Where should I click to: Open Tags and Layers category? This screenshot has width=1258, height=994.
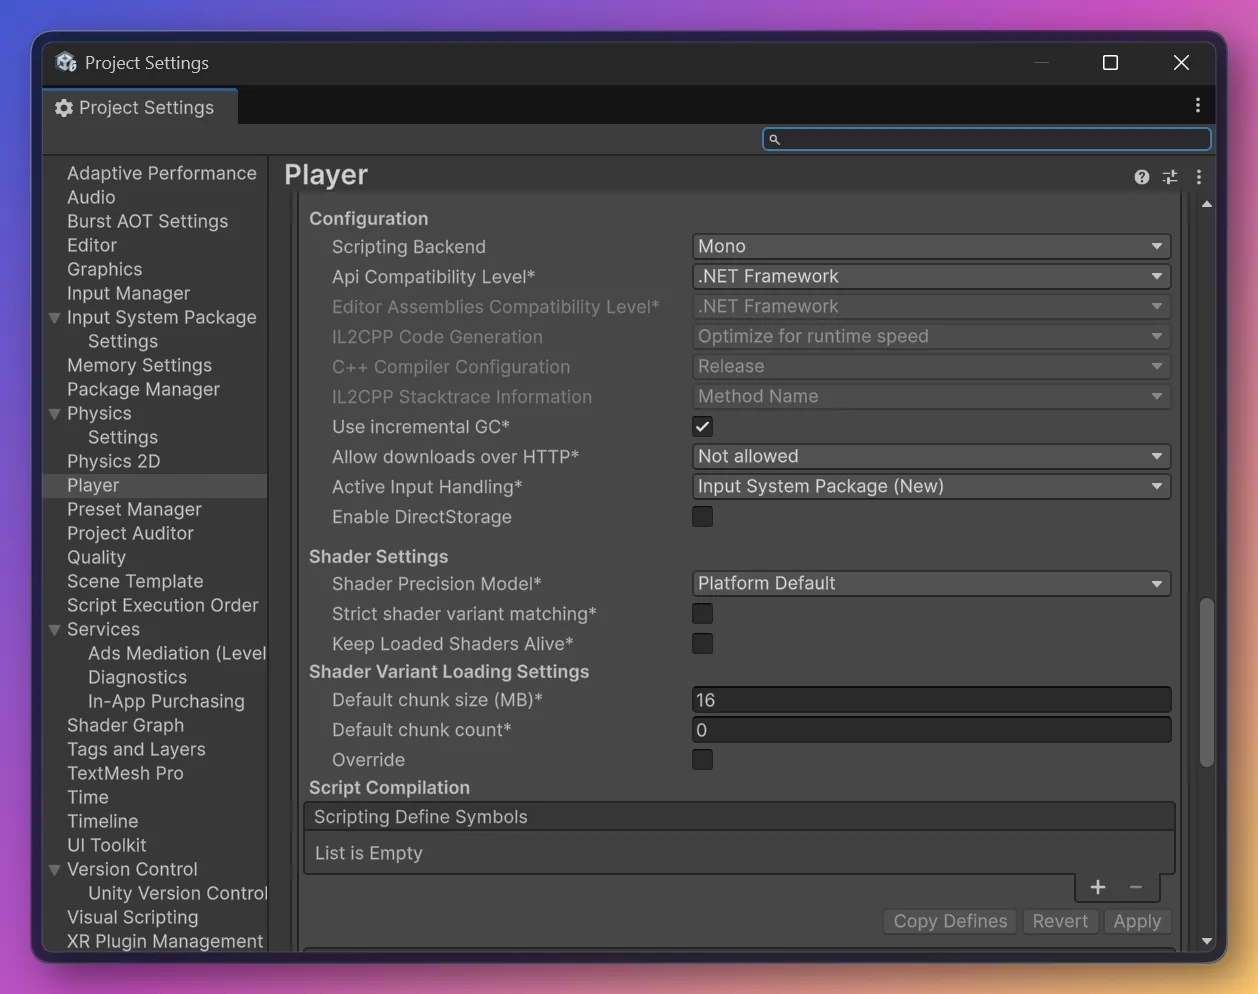136,749
